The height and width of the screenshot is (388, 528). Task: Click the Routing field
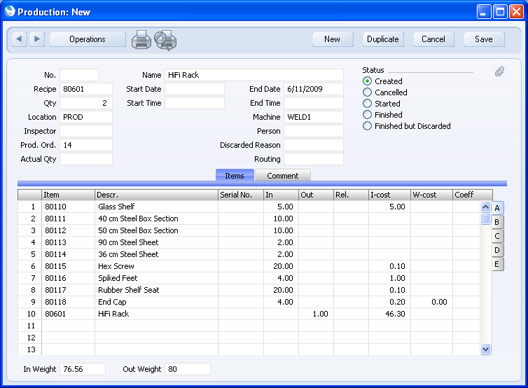tap(314, 159)
